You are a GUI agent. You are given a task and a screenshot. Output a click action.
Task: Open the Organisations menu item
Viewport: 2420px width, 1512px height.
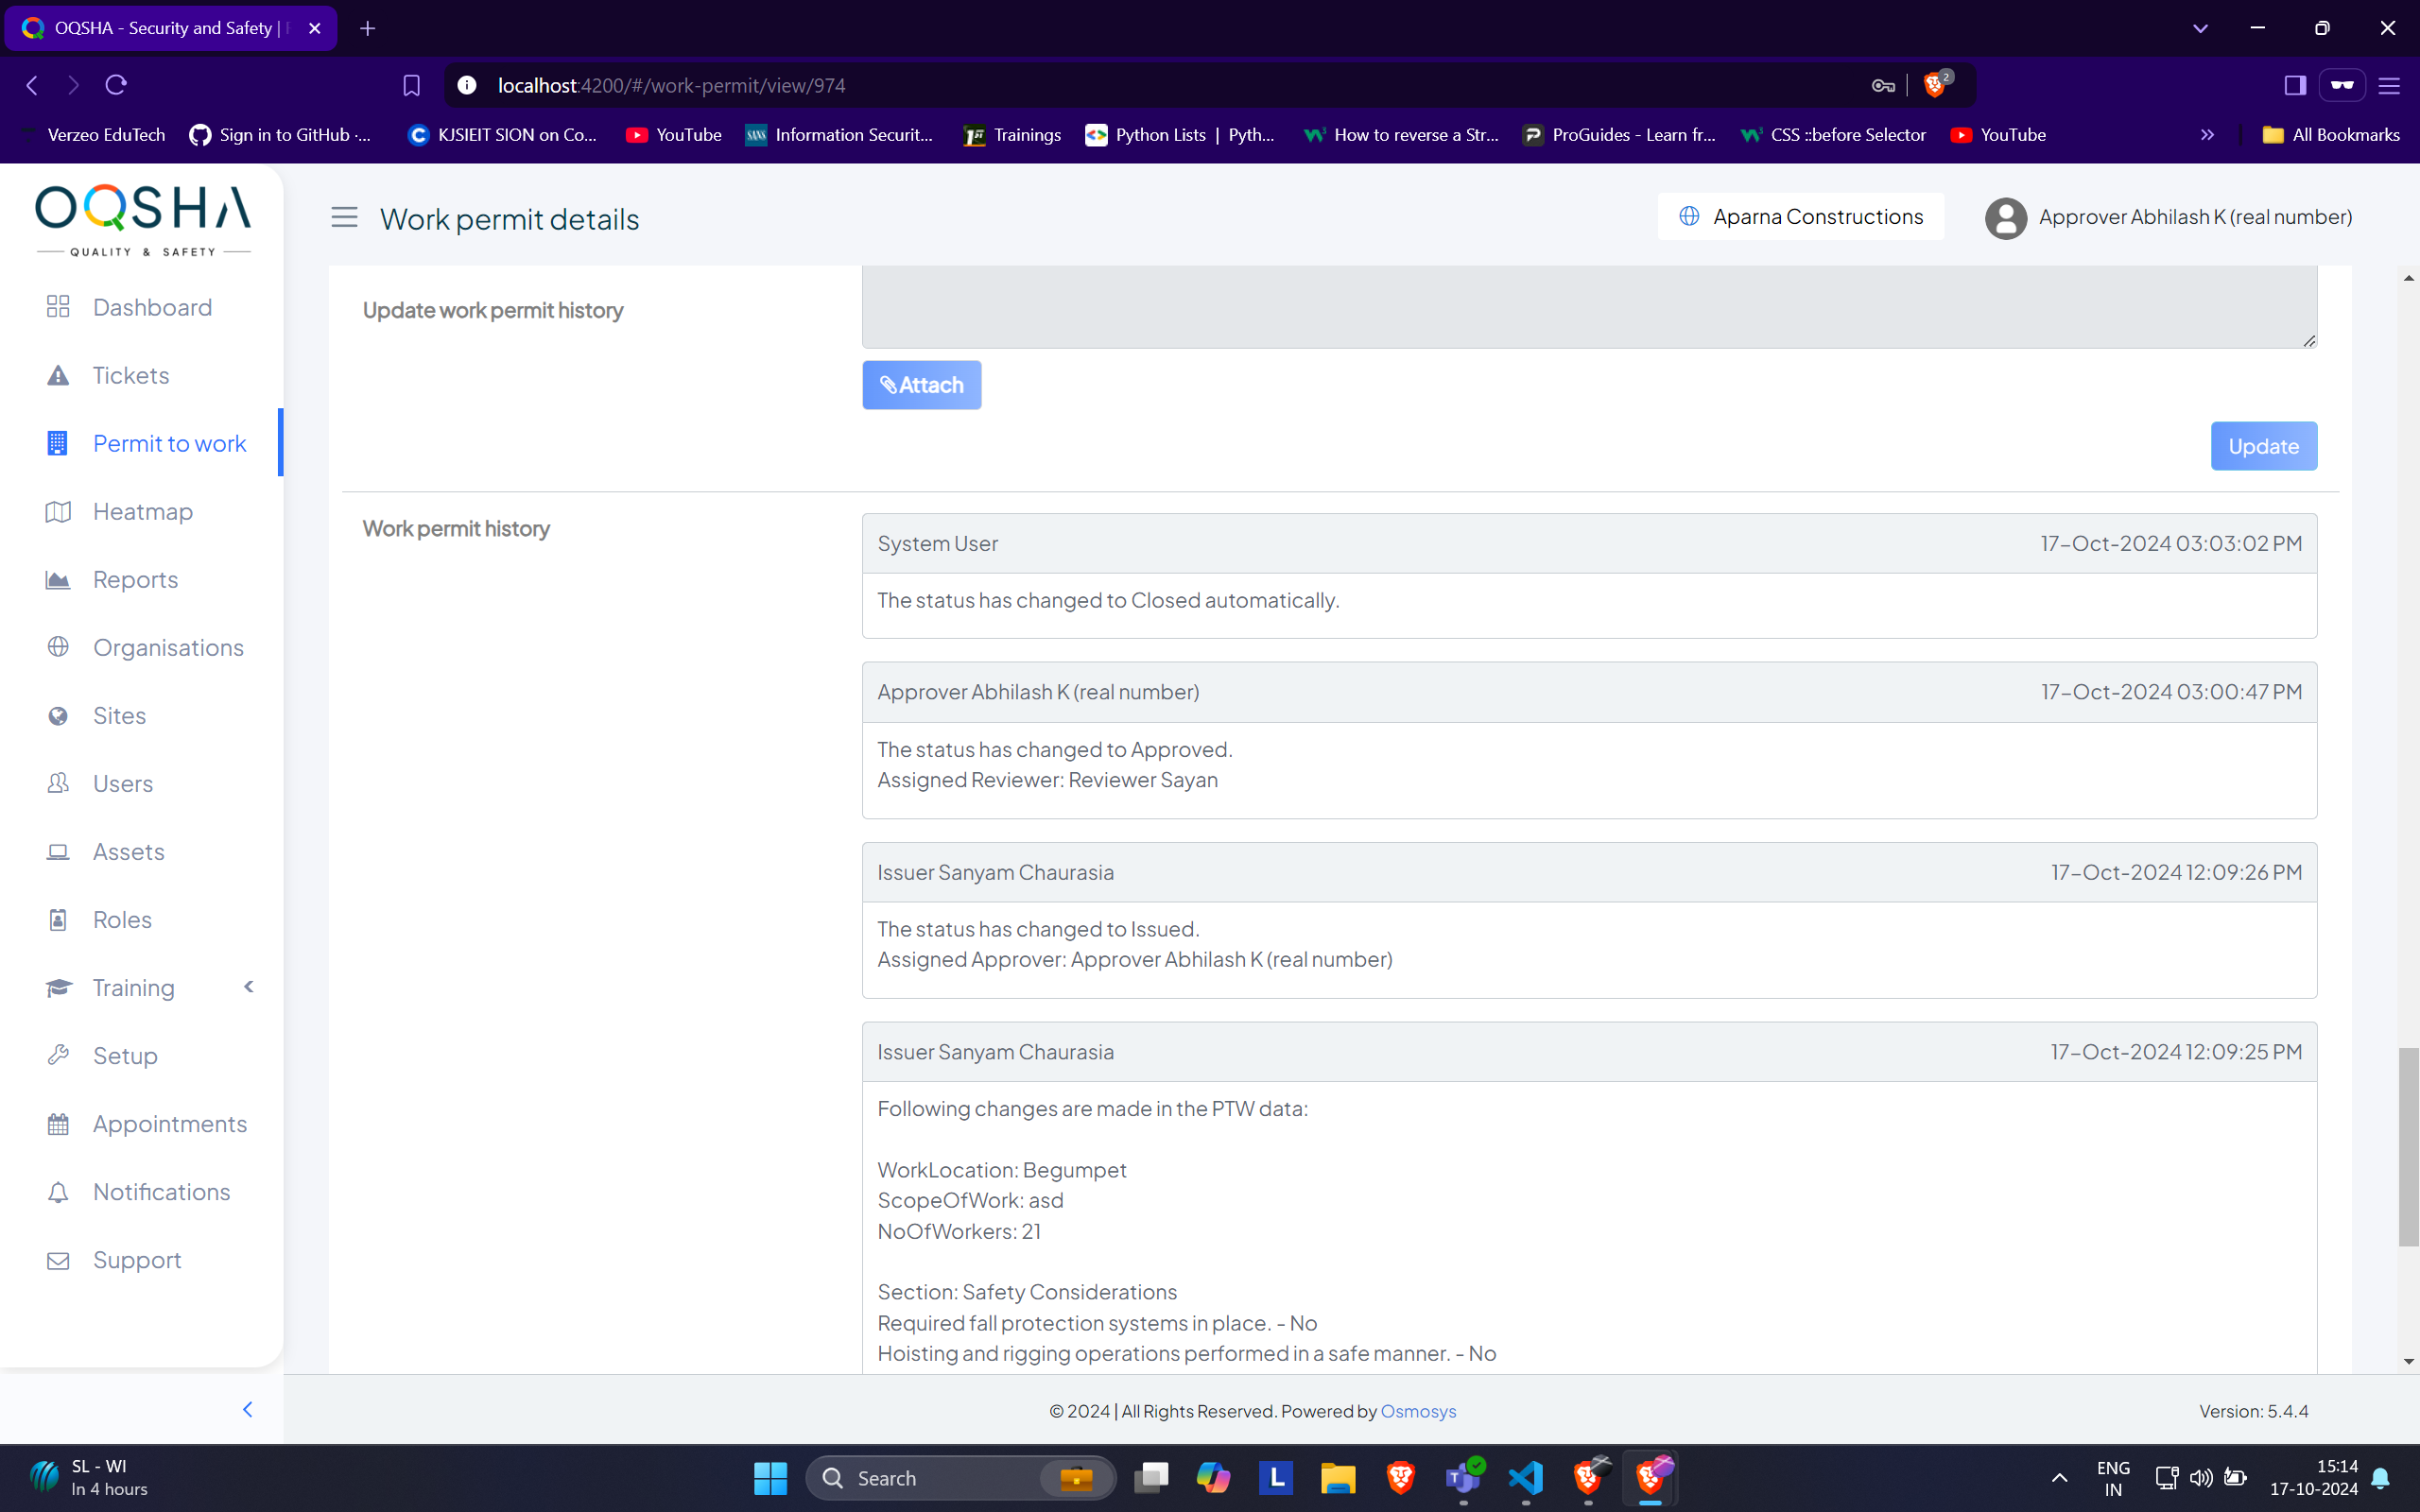pos(168,647)
